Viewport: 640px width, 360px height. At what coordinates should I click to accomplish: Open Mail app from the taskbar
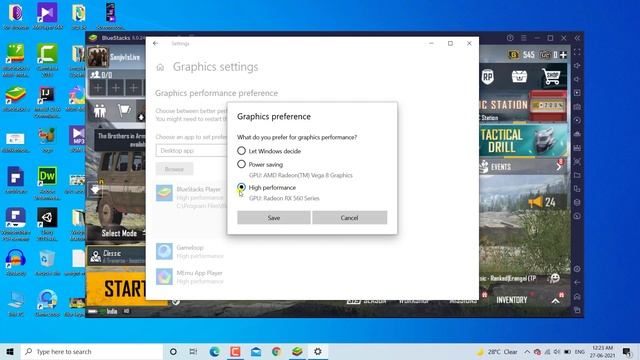256,351
